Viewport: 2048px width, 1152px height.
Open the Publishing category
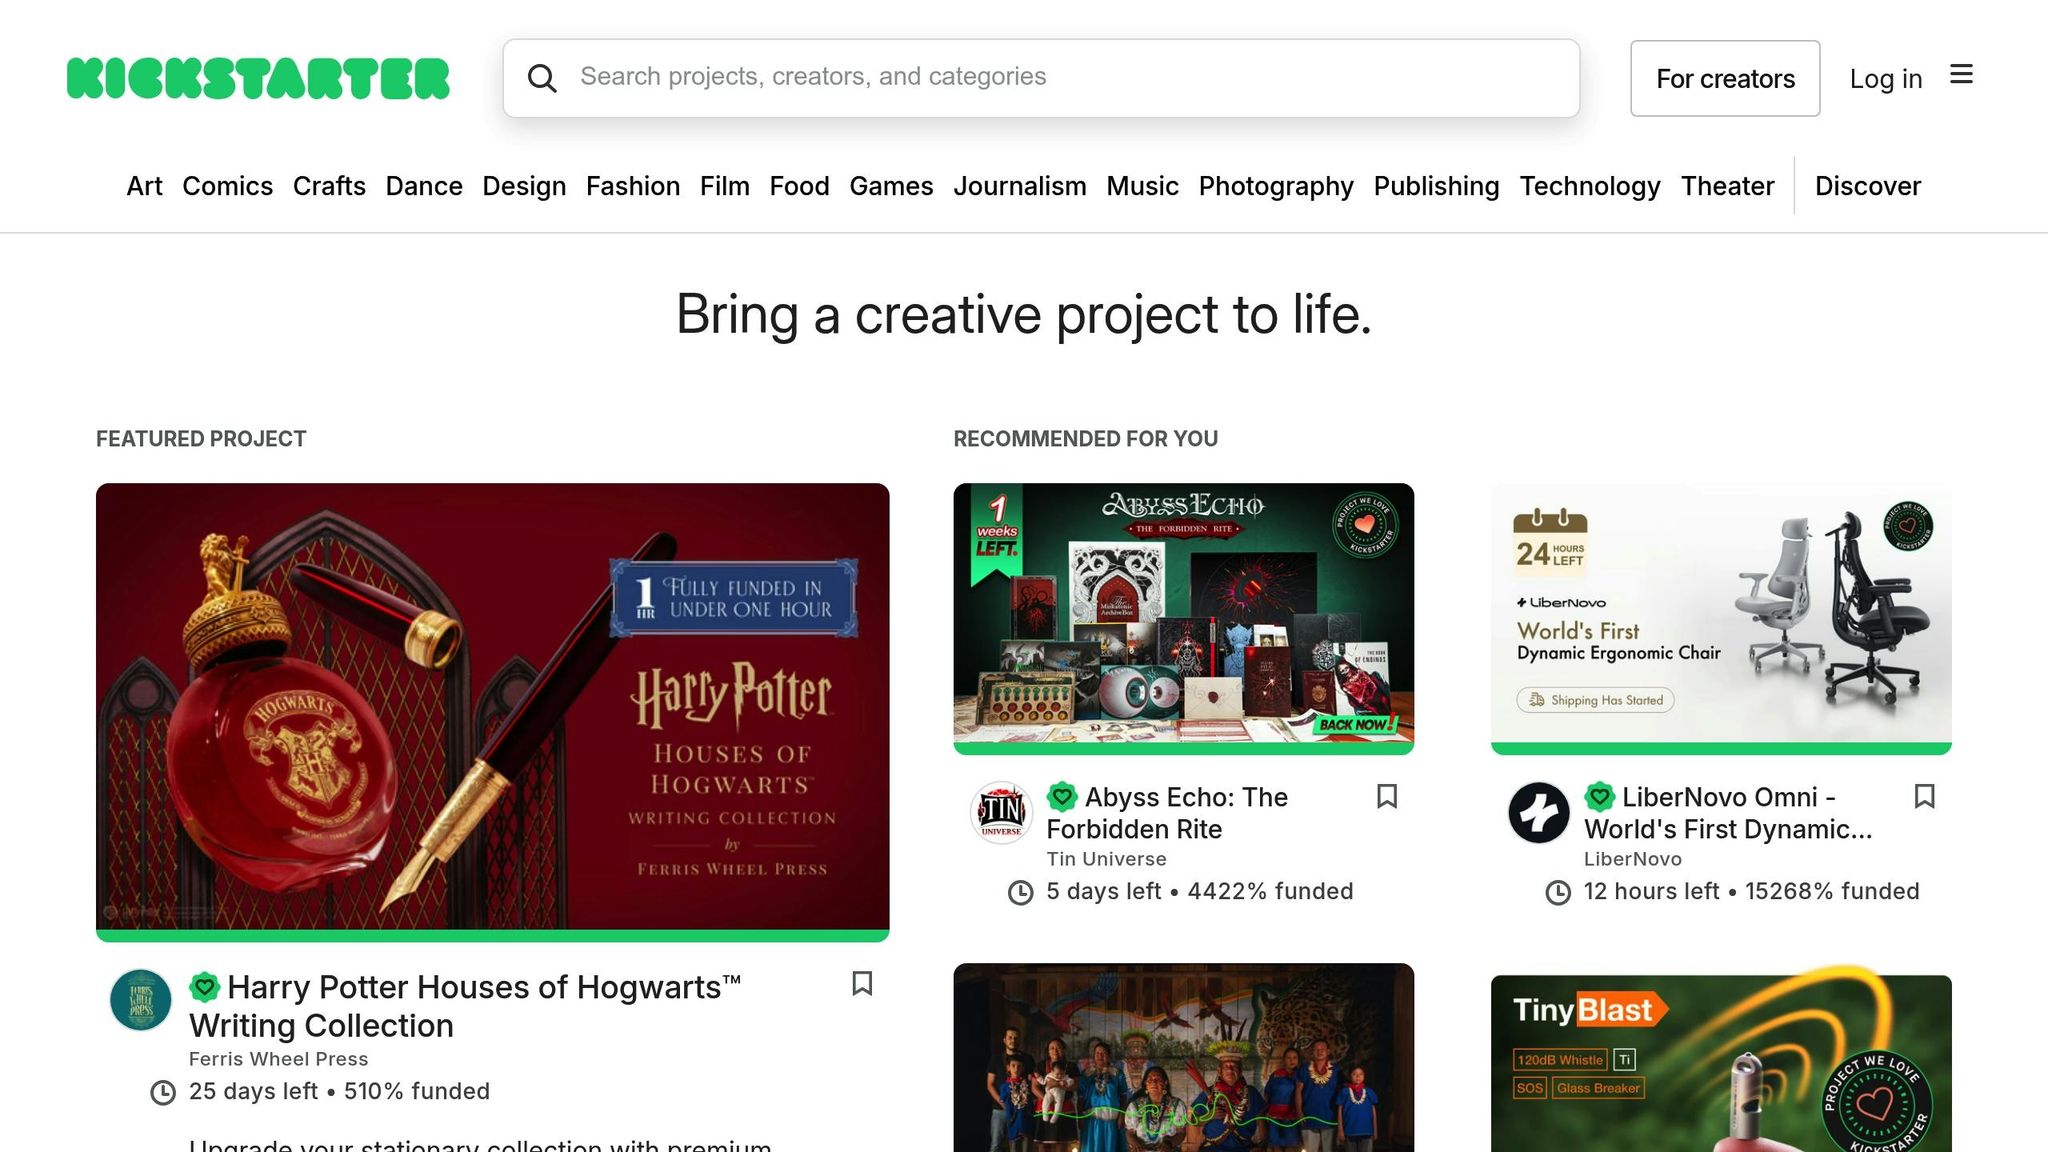pos(1436,186)
